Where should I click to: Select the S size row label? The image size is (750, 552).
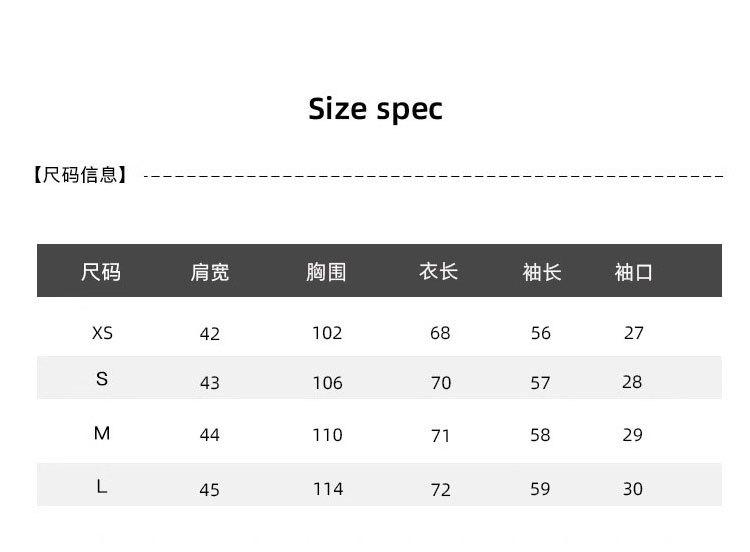click(102, 379)
